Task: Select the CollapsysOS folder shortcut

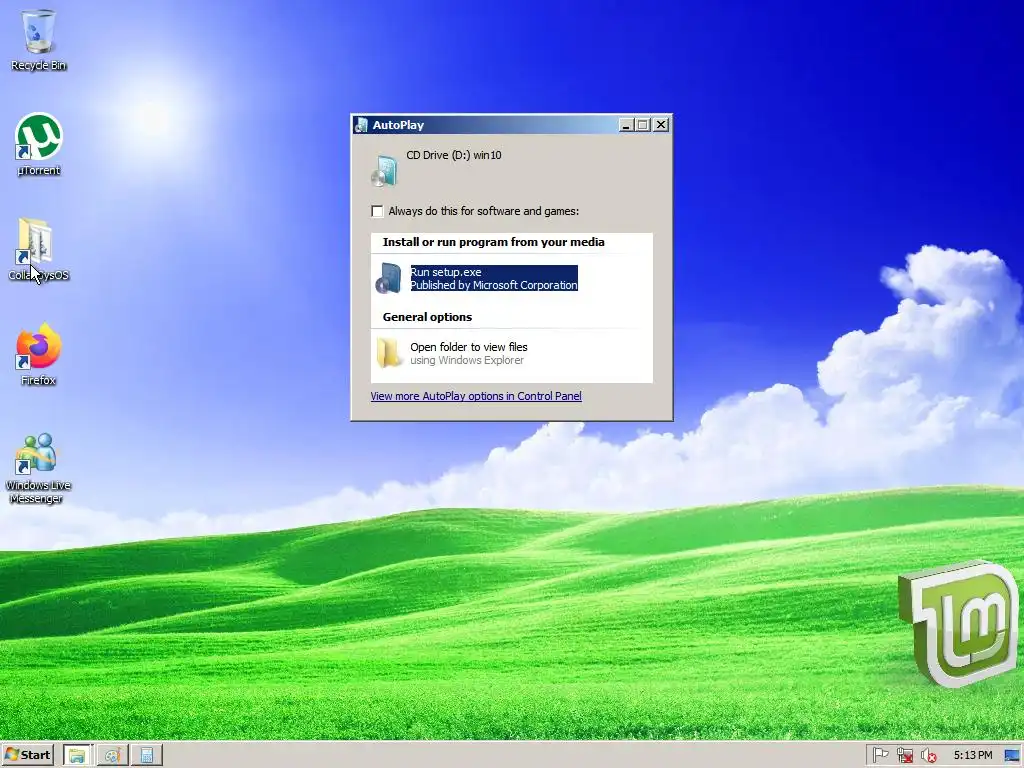Action: pyautogui.click(x=38, y=249)
